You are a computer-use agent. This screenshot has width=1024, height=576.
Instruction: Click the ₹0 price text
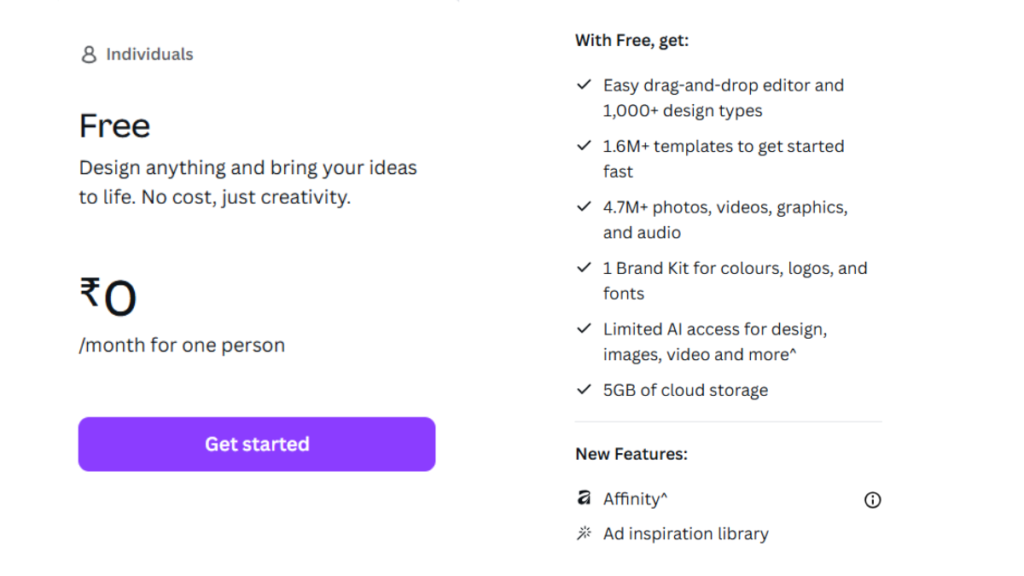[106, 295]
